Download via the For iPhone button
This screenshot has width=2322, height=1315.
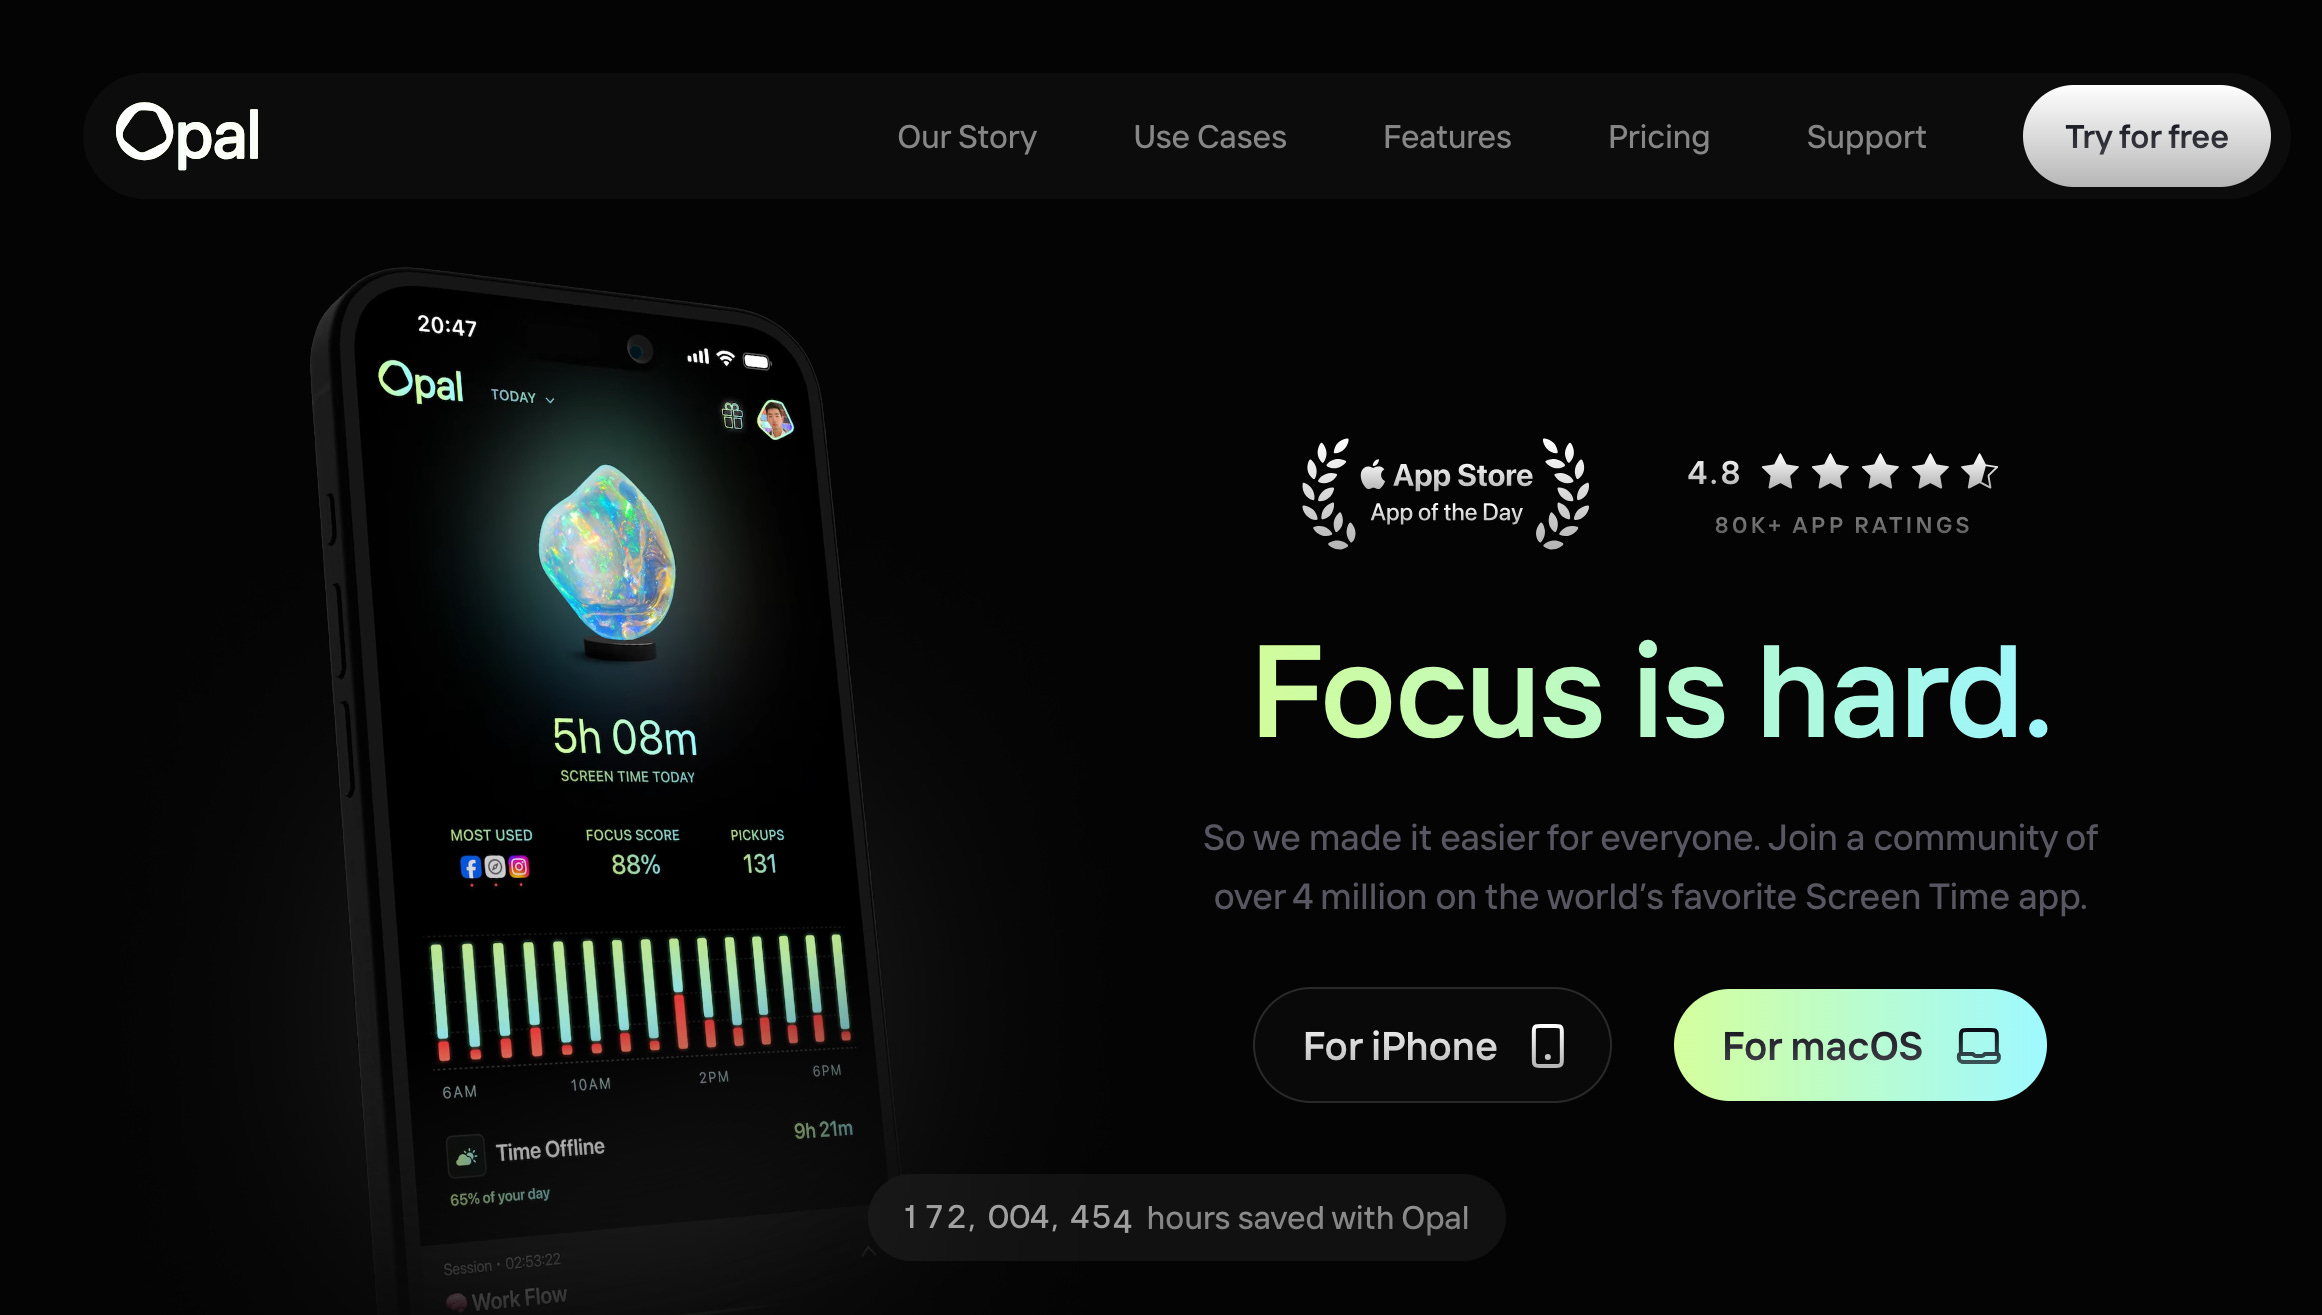pyautogui.click(x=1432, y=1045)
